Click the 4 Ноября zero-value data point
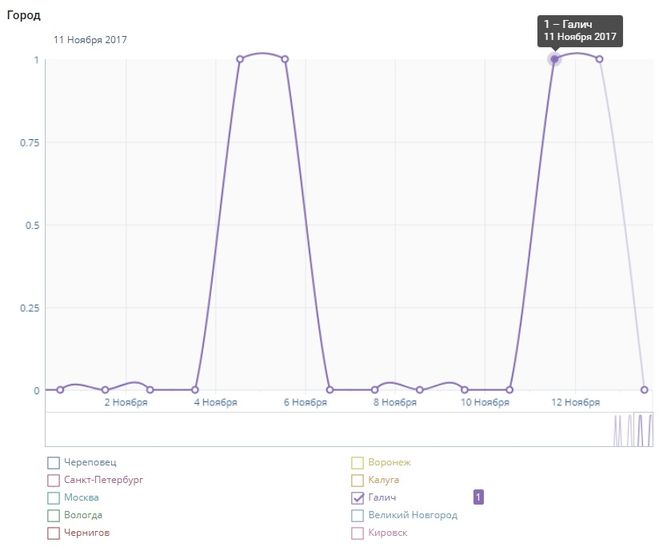The width and height of the screenshot is (659, 547). 195,390
